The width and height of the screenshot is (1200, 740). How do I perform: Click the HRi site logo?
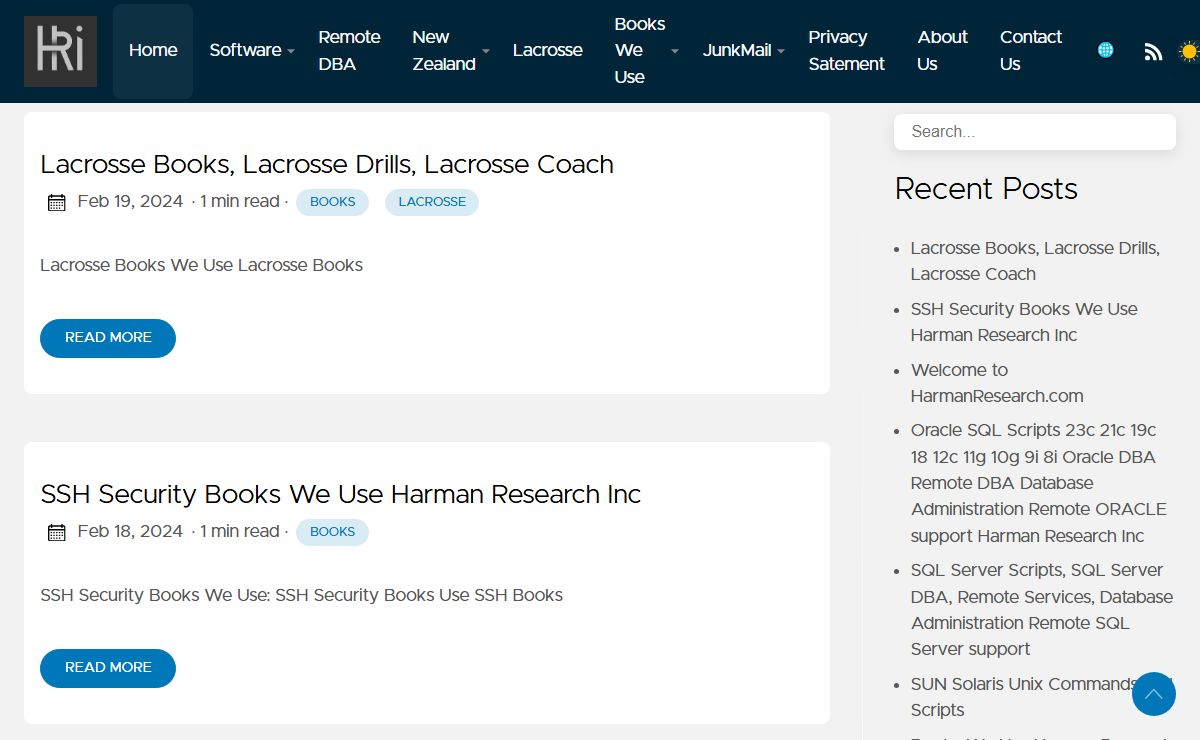tap(60, 51)
